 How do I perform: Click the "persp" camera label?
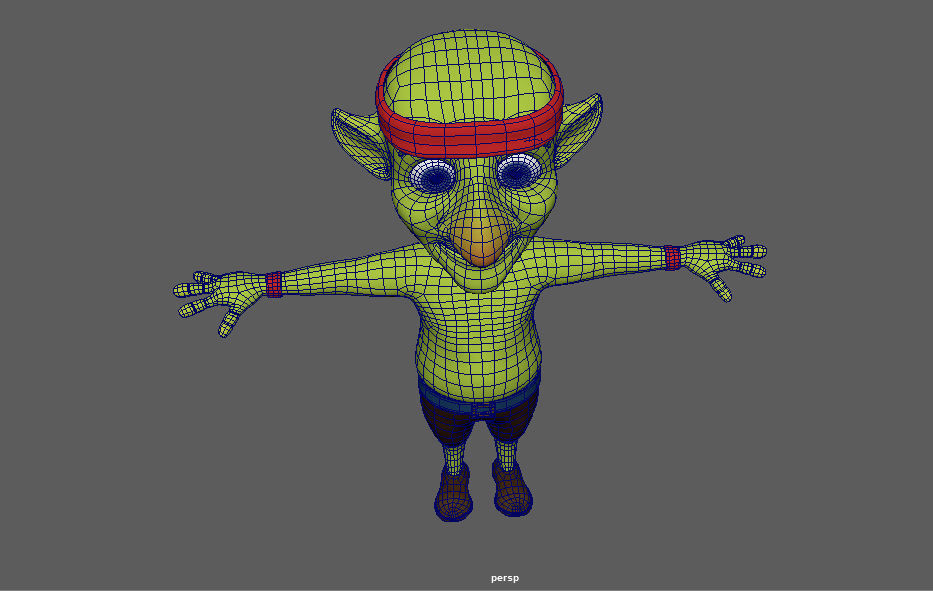(505, 578)
